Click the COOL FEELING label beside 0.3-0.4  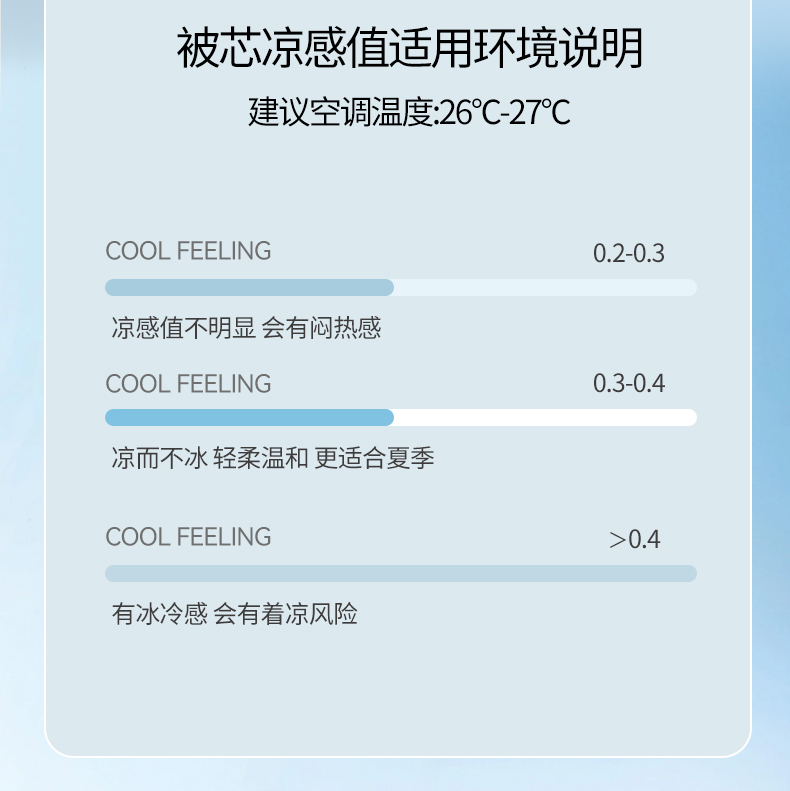pyautogui.click(x=188, y=384)
